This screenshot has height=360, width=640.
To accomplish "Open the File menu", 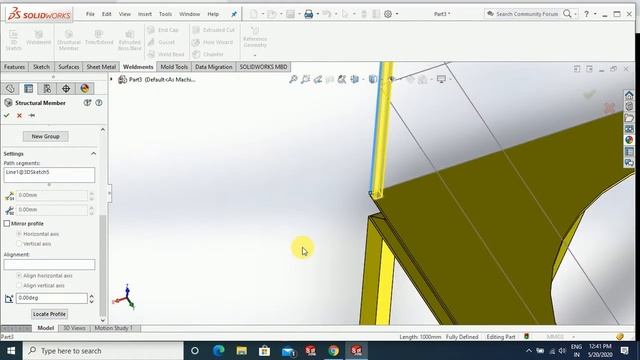I will pos(90,14).
